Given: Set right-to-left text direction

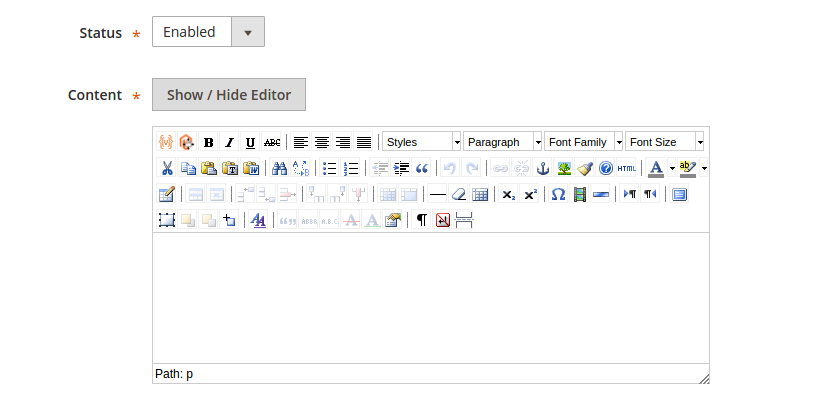Looking at the screenshot, I should [x=651, y=194].
